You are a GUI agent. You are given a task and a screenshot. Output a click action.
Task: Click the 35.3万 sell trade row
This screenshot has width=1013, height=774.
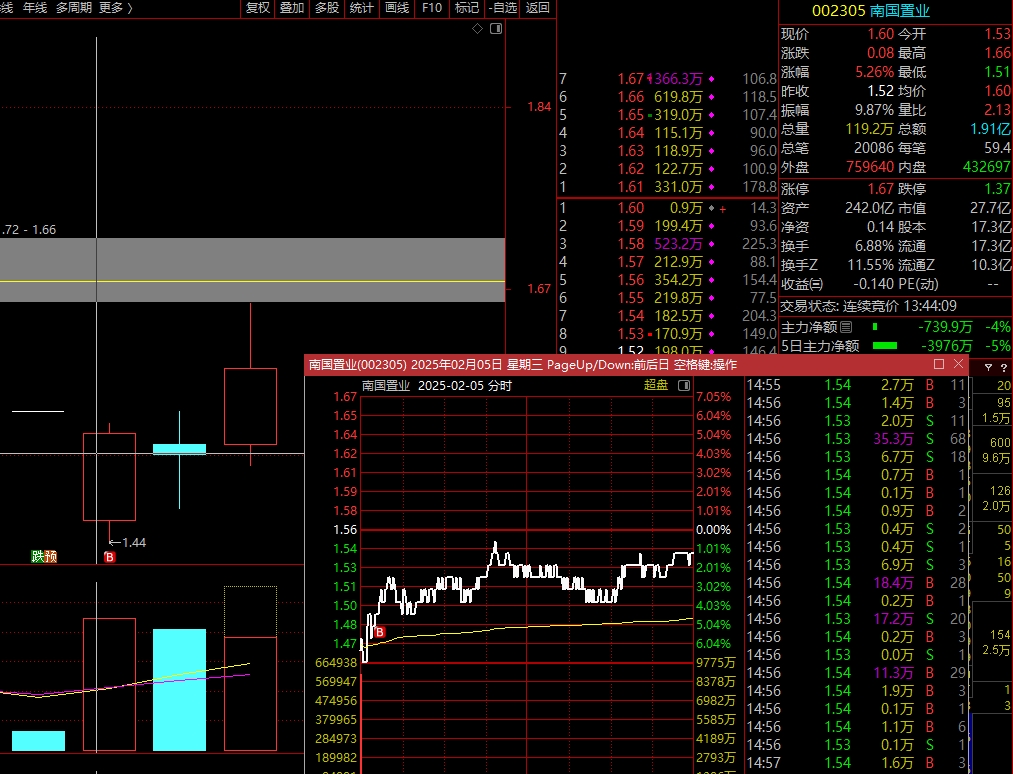pyautogui.click(x=856, y=439)
